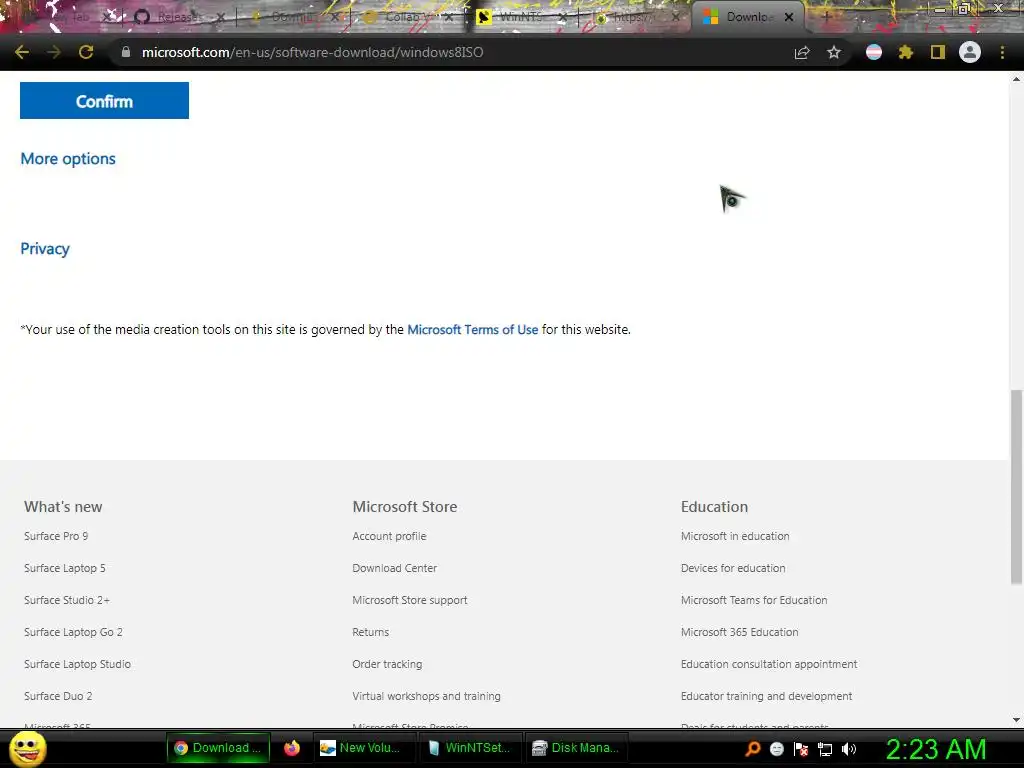Viewport: 1024px width, 768px height.
Task: Bookmark this page with the star icon
Action: 834,52
